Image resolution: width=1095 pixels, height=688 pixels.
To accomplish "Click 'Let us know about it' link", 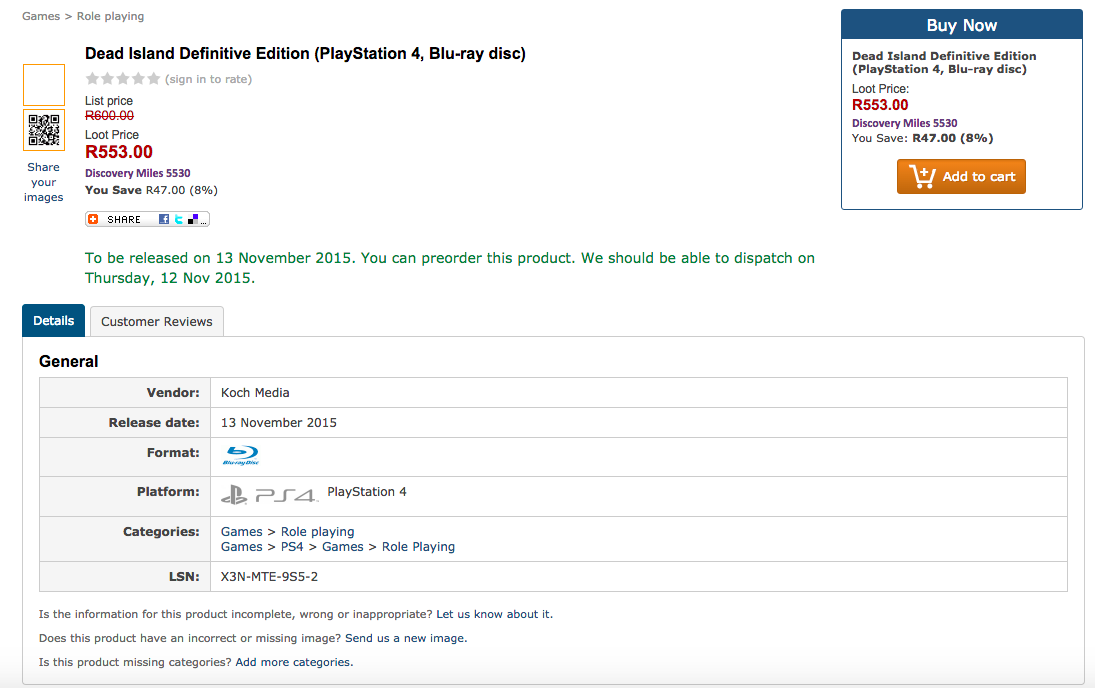I will click(x=493, y=614).
